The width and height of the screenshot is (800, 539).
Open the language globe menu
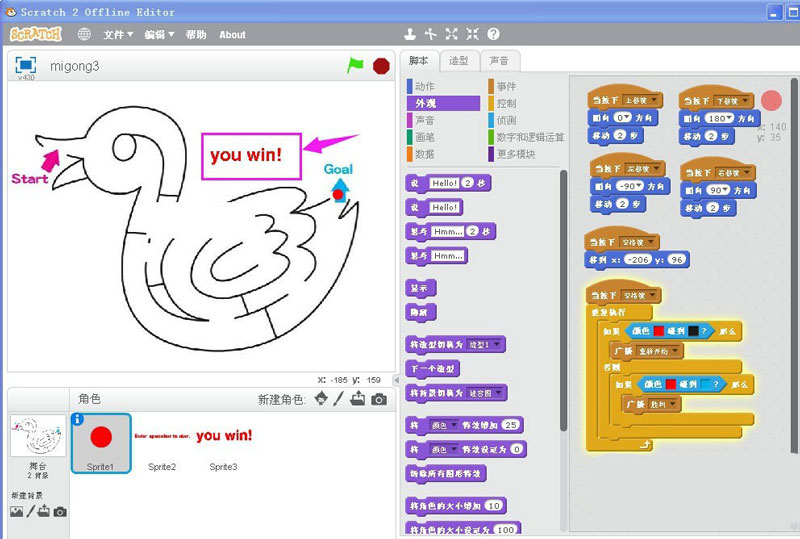[84, 34]
